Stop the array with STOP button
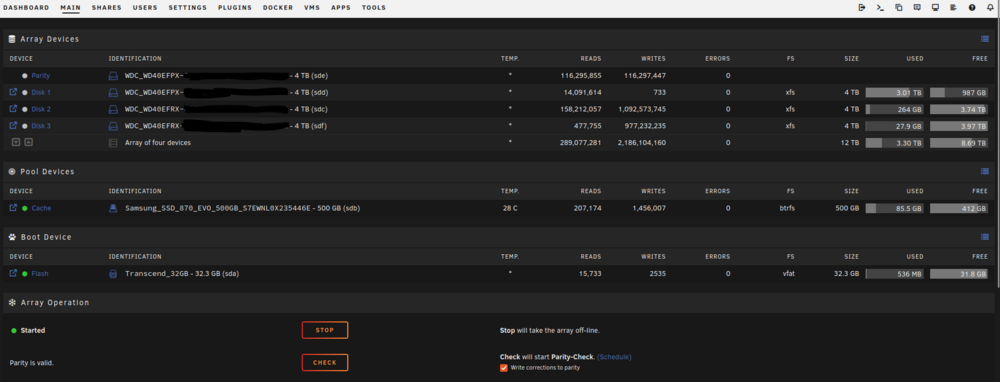1000x382 pixels. (325, 330)
